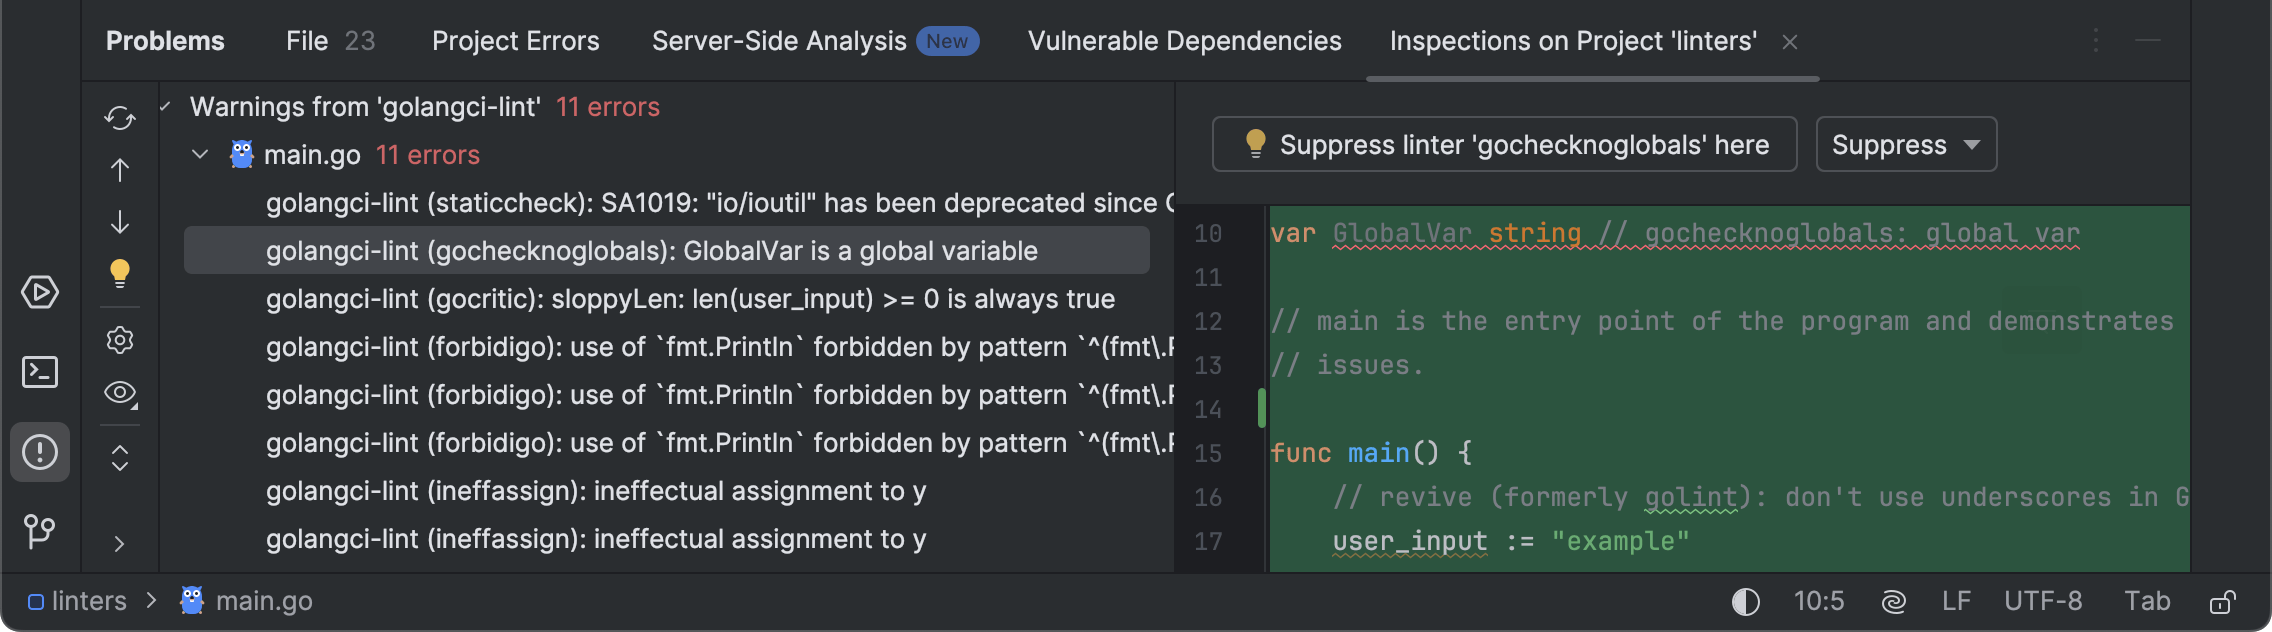Toggle read-only lock icon in status bar
This screenshot has height=632, width=2272.
[x=2222, y=602]
